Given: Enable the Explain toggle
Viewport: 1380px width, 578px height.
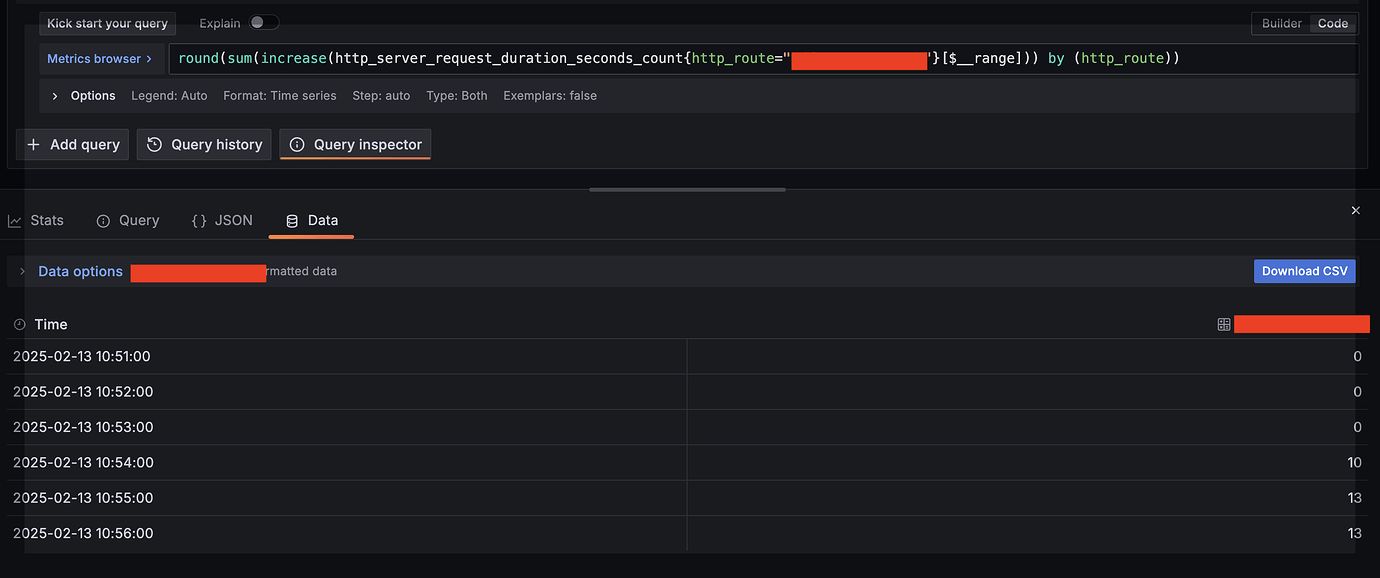Looking at the screenshot, I should coord(264,21).
